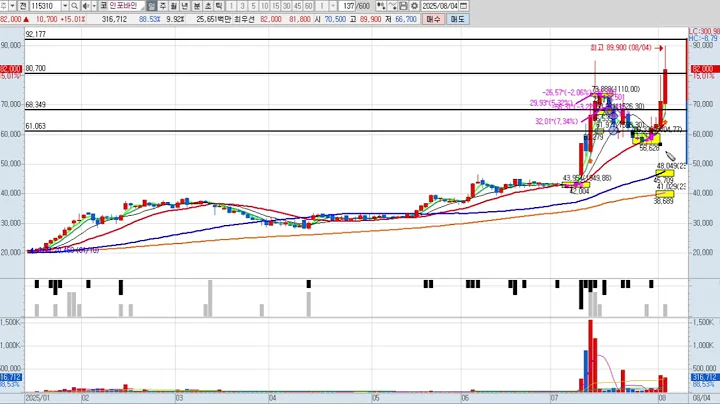Click the 38,689 annotation label
This screenshot has height=404, width=720.
click(664, 201)
